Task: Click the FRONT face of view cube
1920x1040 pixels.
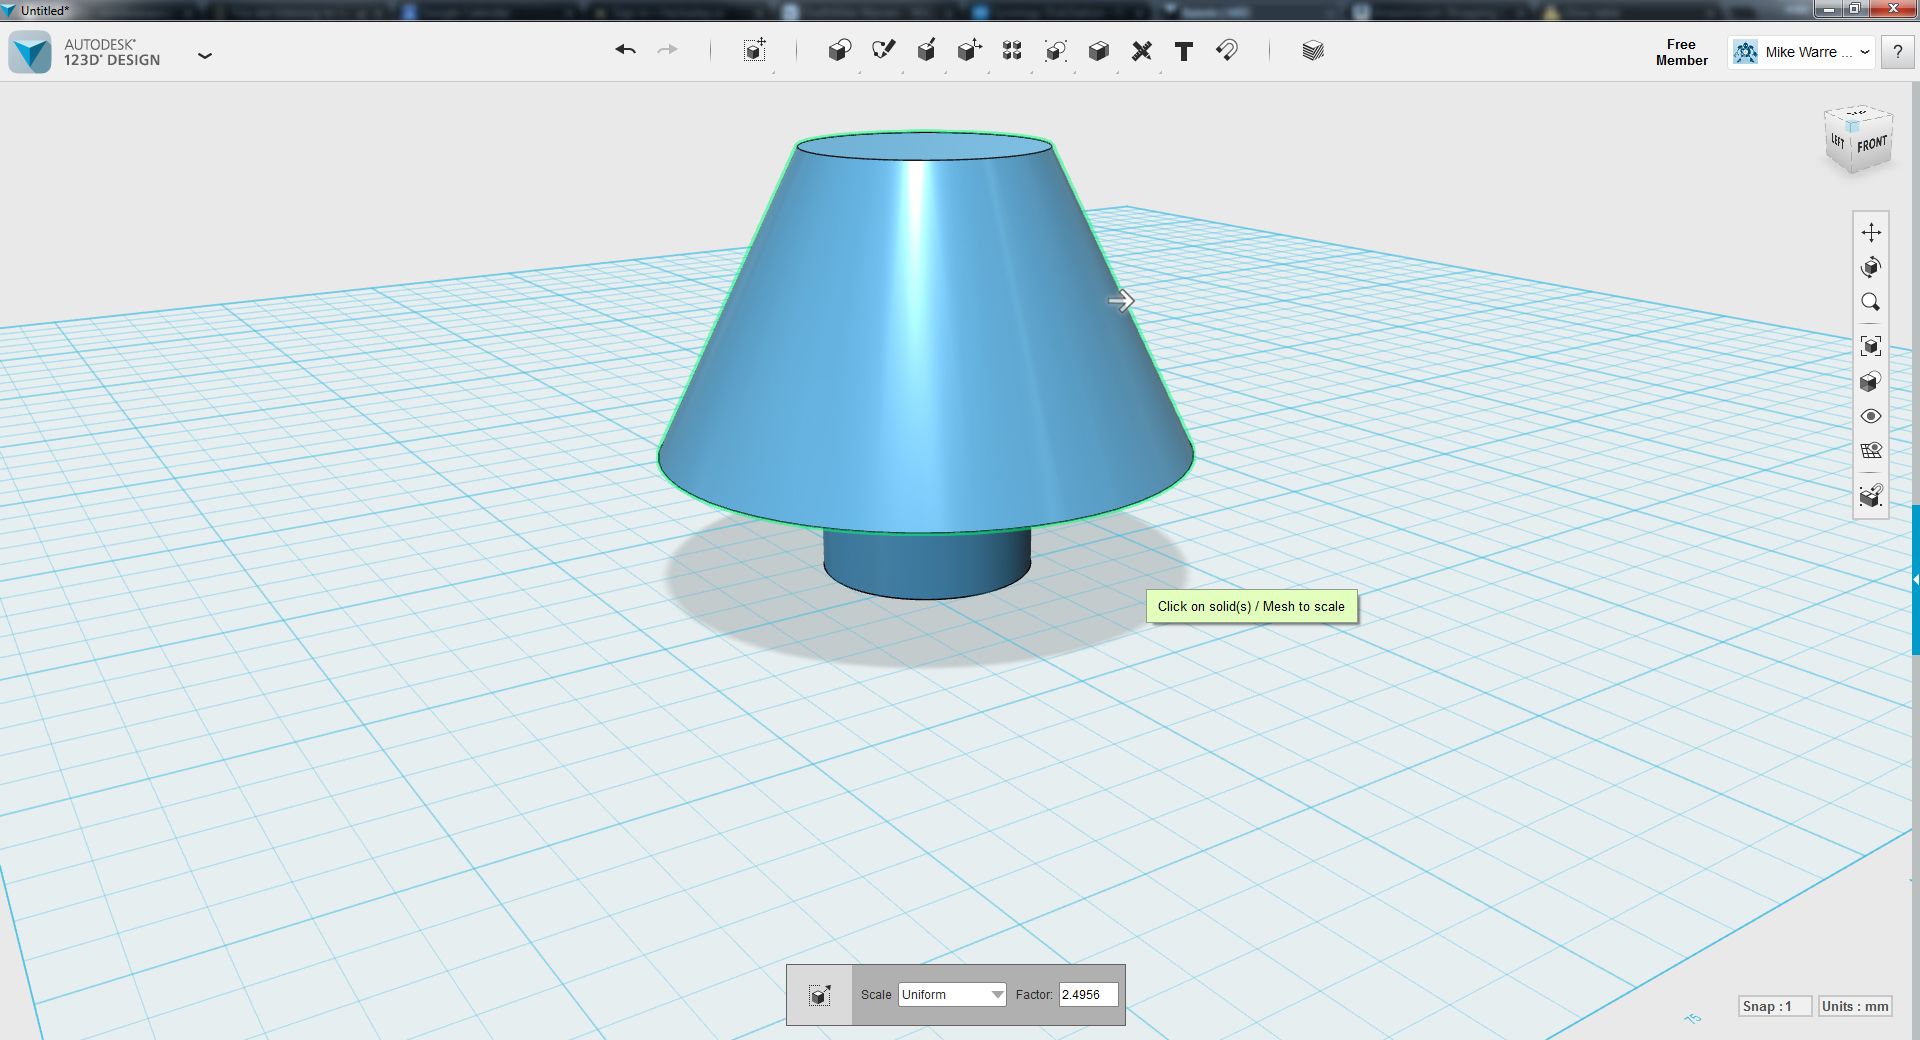Action: click(1872, 145)
